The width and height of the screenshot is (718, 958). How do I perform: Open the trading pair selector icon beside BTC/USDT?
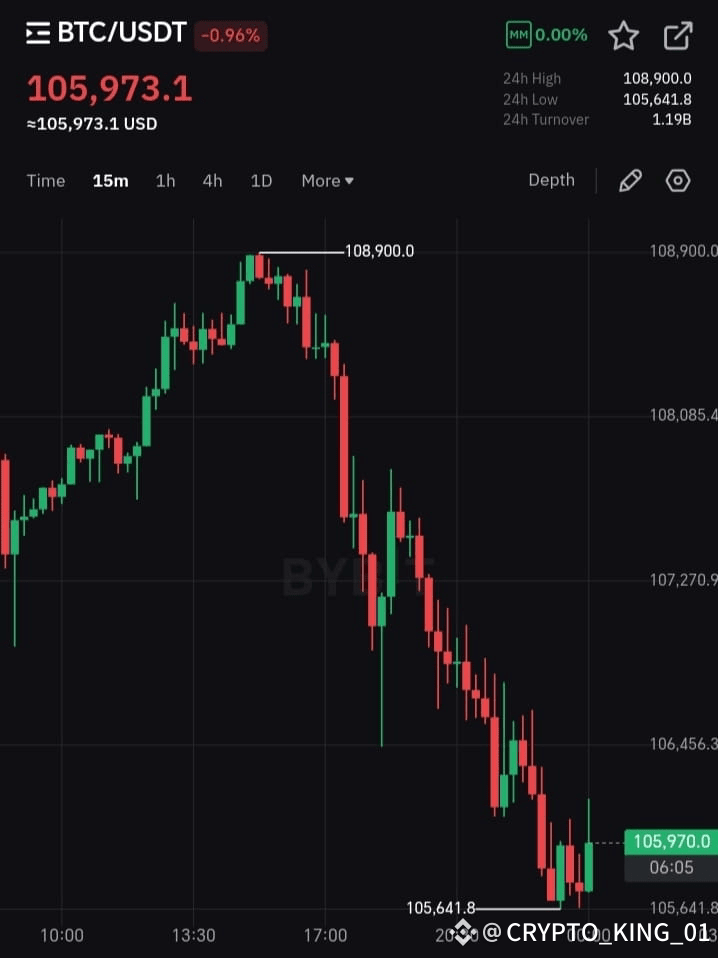pyautogui.click(x=36, y=31)
